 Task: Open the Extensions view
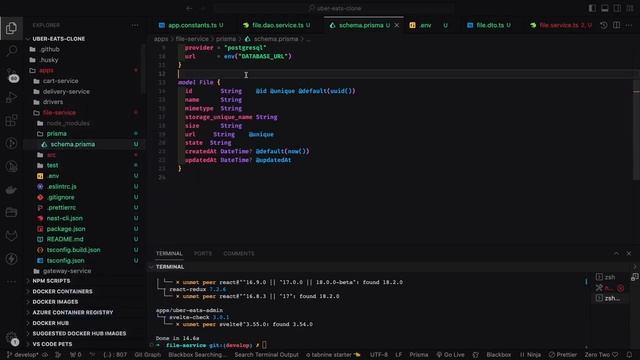tap(11, 120)
